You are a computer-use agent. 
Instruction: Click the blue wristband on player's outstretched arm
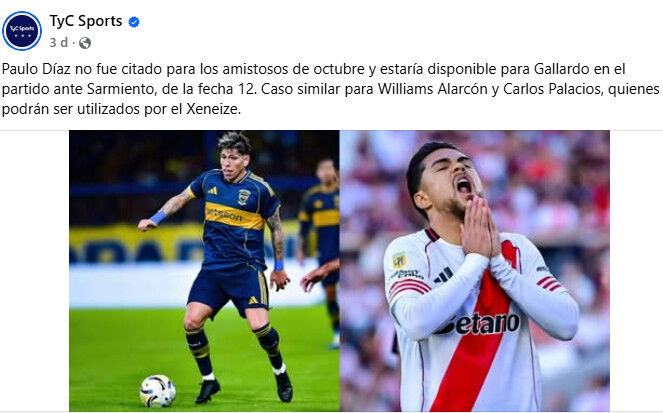tap(158, 217)
